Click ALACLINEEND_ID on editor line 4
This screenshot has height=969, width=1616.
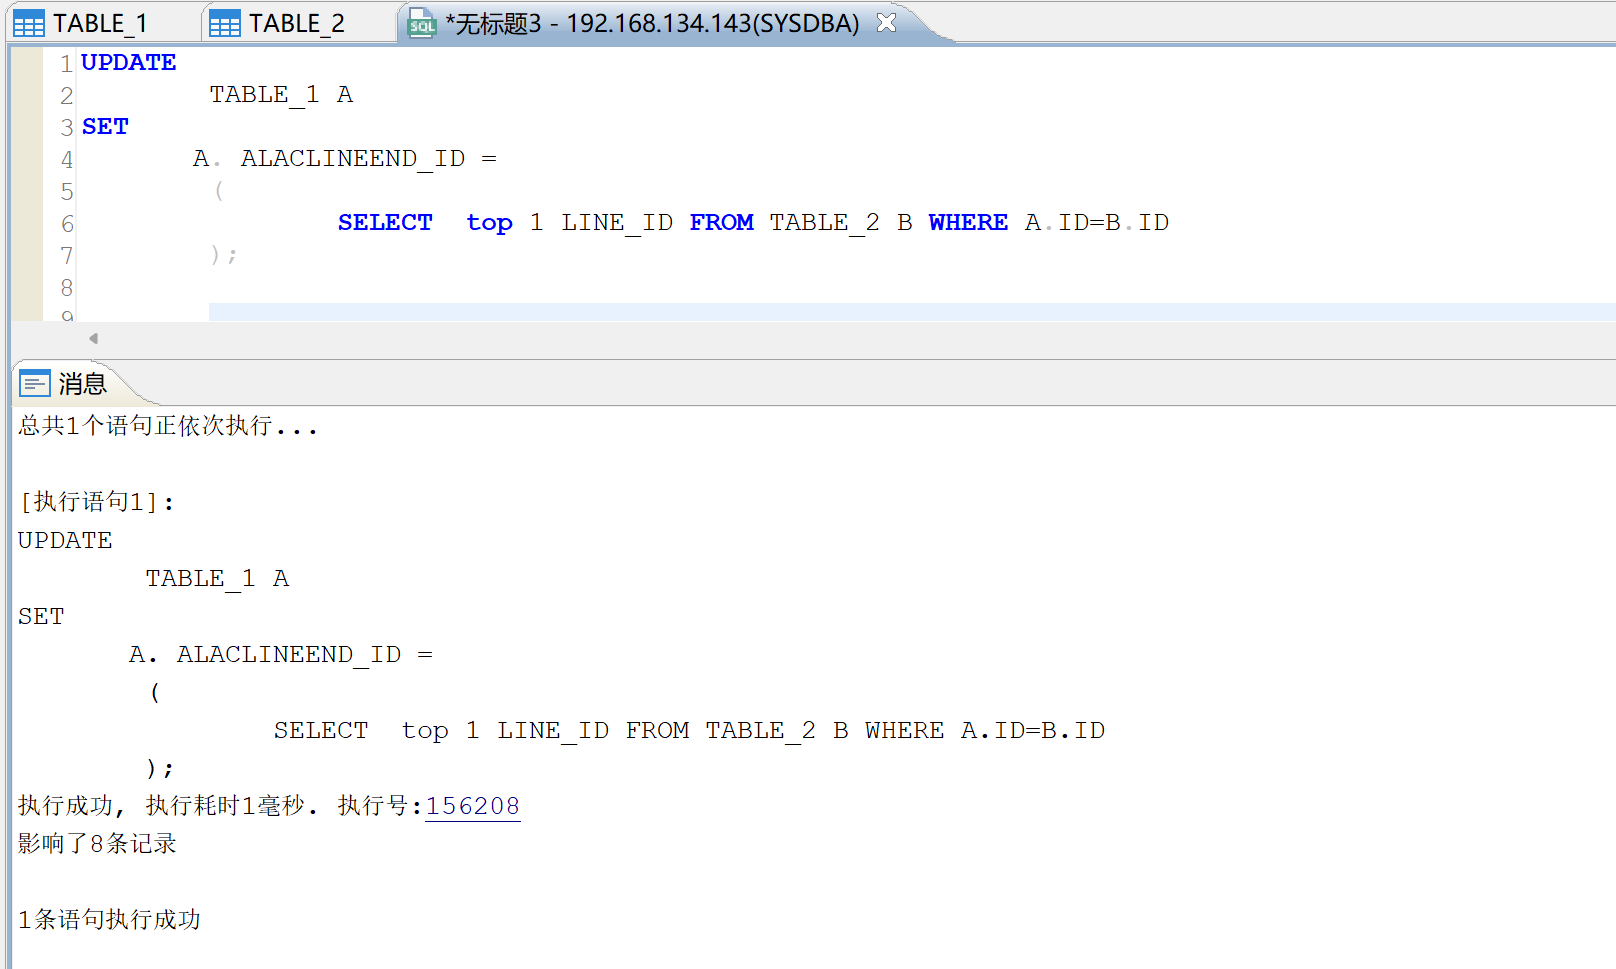click(x=353, y=159)
